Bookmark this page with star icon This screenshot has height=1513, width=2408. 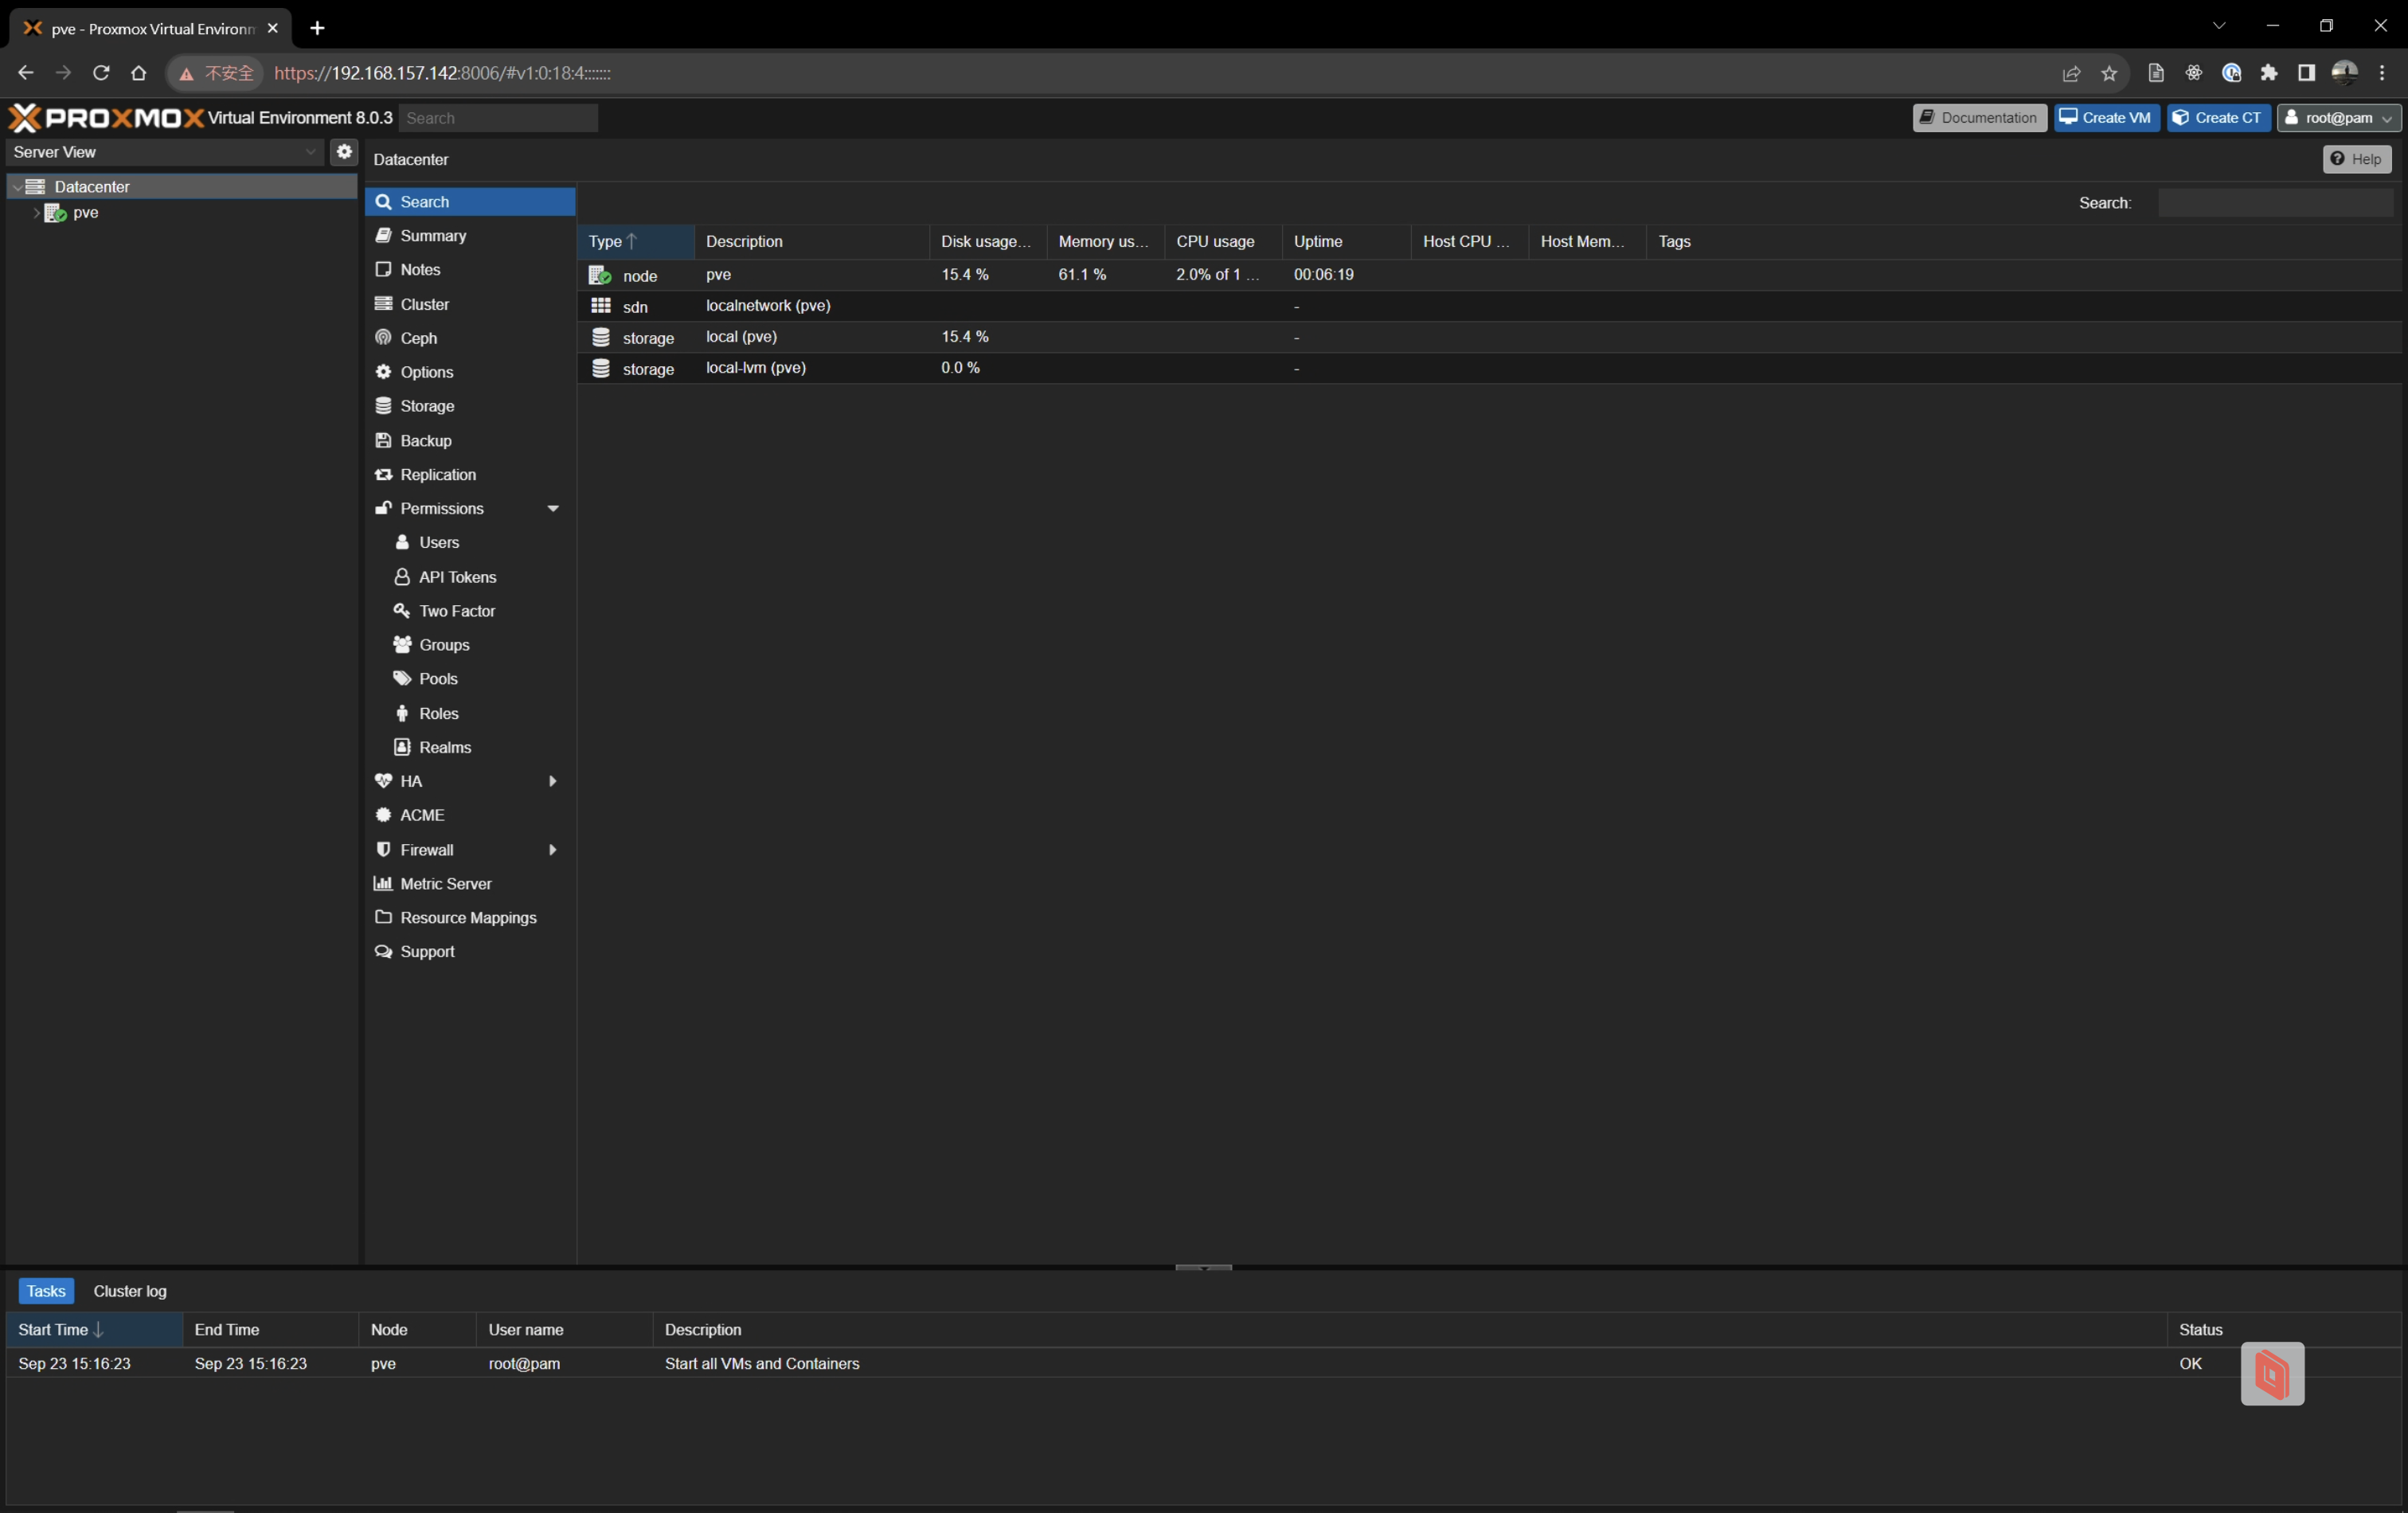[x=2109, y=73]
